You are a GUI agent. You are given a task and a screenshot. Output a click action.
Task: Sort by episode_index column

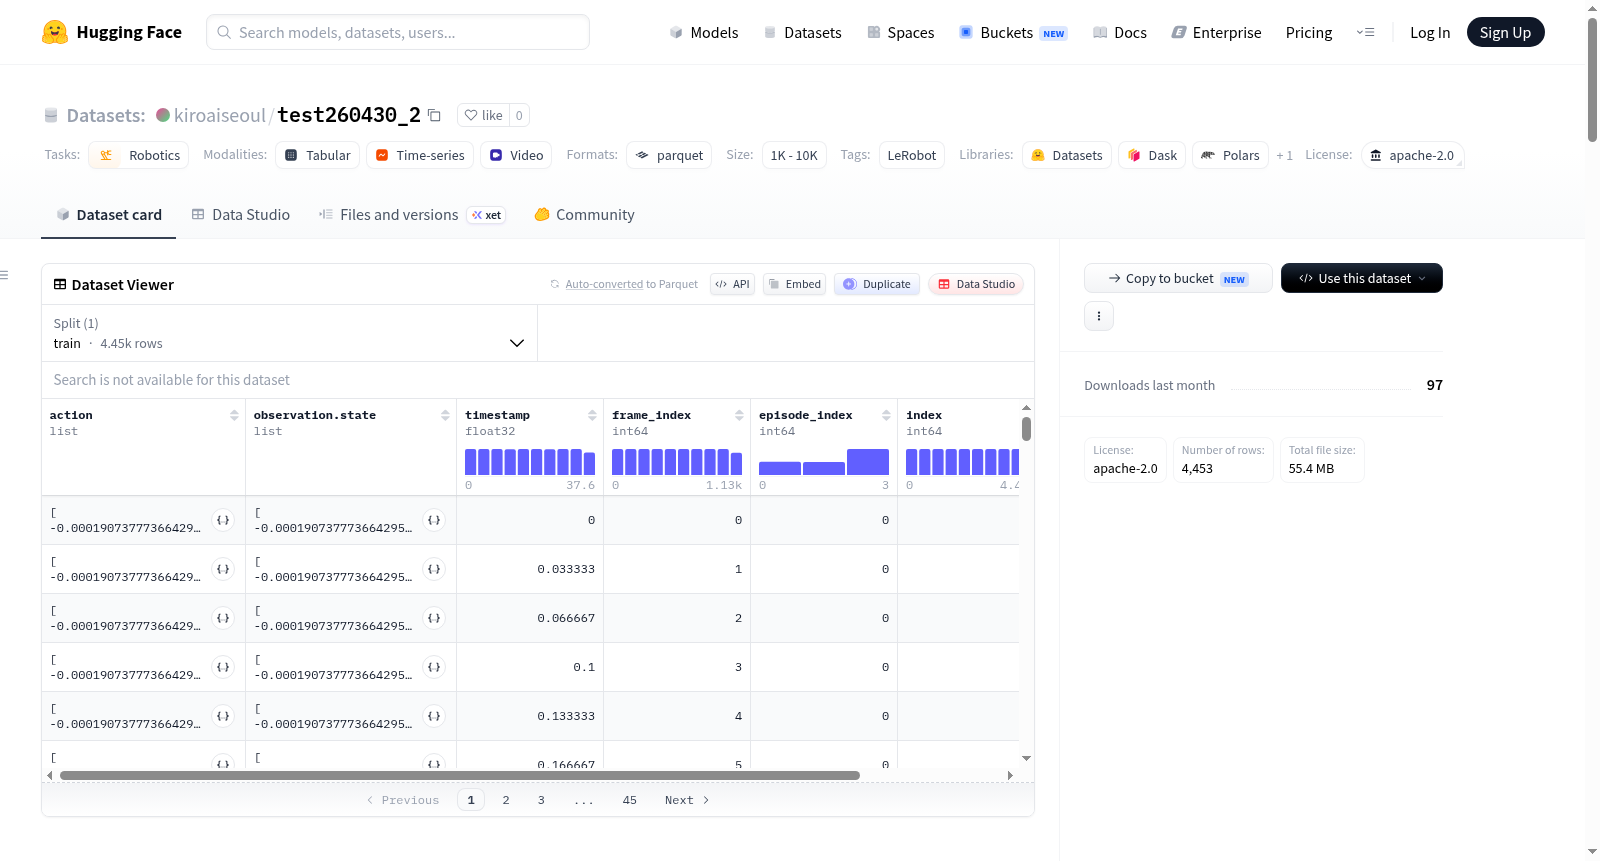coord(886,415)
